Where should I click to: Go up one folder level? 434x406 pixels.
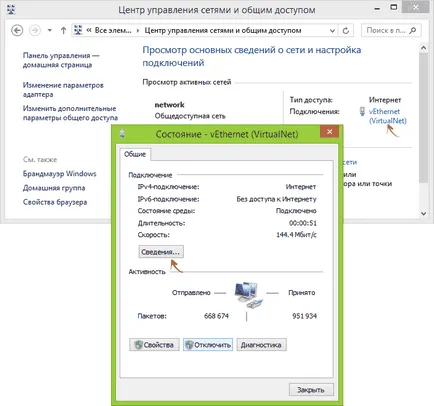click(63, 31)
